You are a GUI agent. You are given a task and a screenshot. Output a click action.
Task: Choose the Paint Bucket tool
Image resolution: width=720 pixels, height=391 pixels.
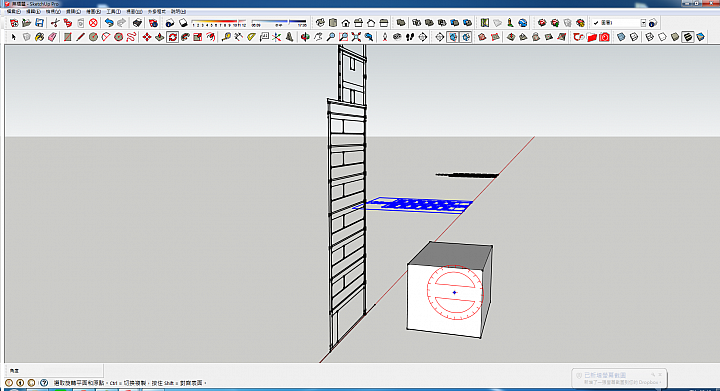[x=39, y=37]
